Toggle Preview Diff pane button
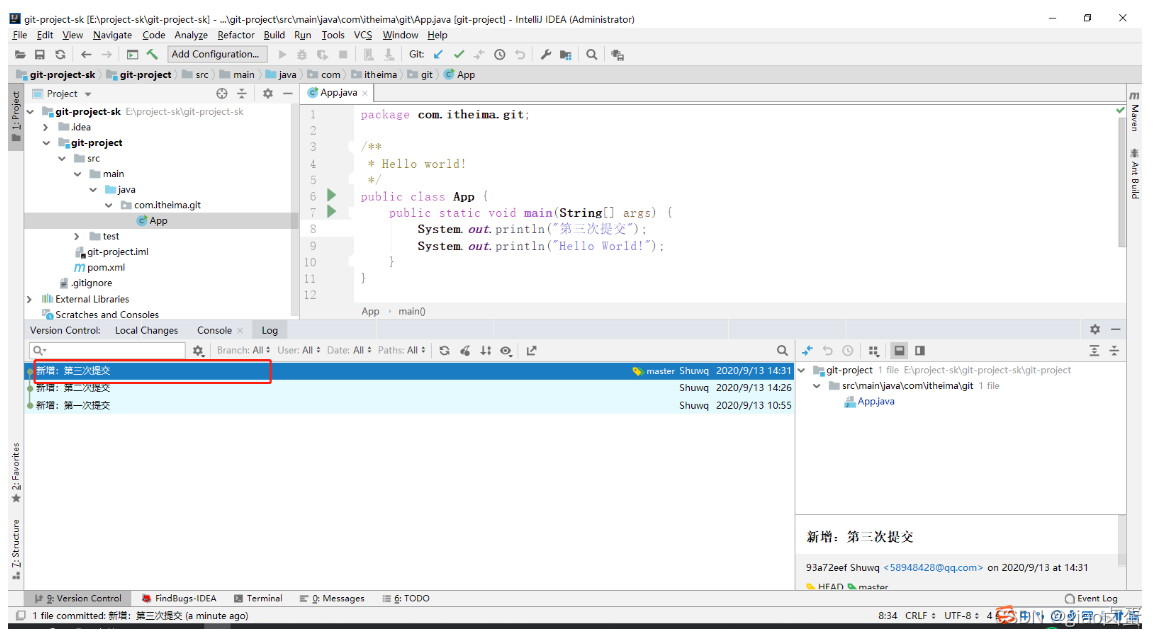This screenshot has height=637, width=1157. click(x=919, y=351)
